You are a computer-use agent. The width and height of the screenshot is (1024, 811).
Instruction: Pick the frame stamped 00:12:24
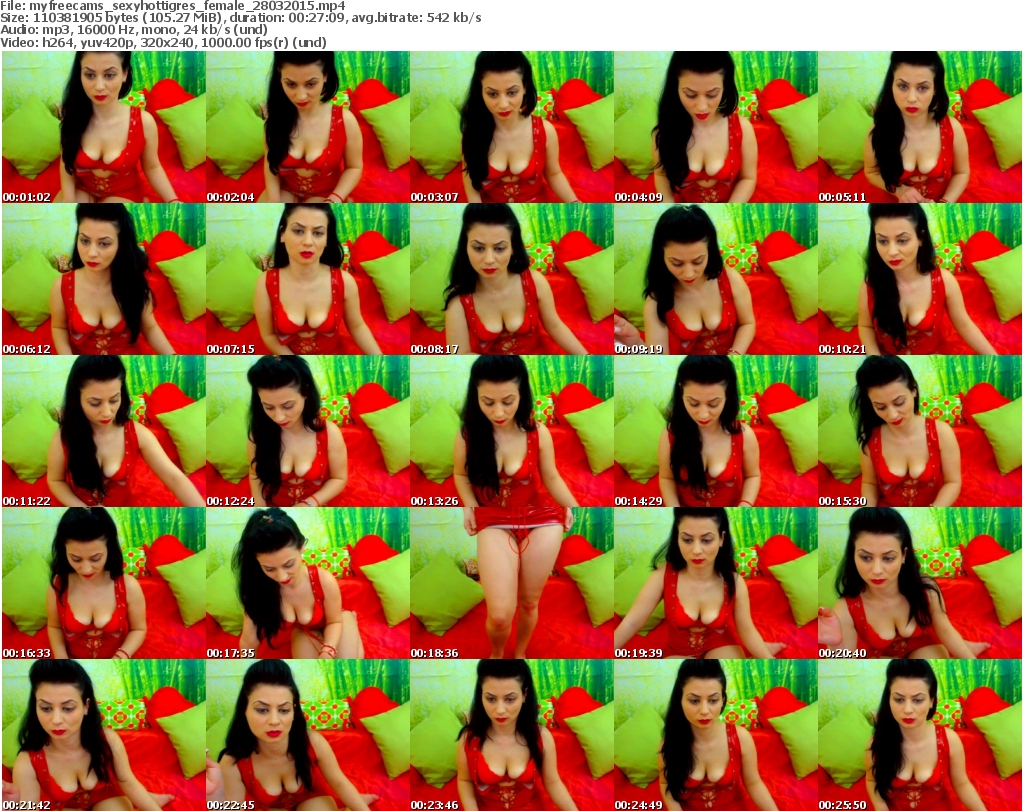click(308, 431)
